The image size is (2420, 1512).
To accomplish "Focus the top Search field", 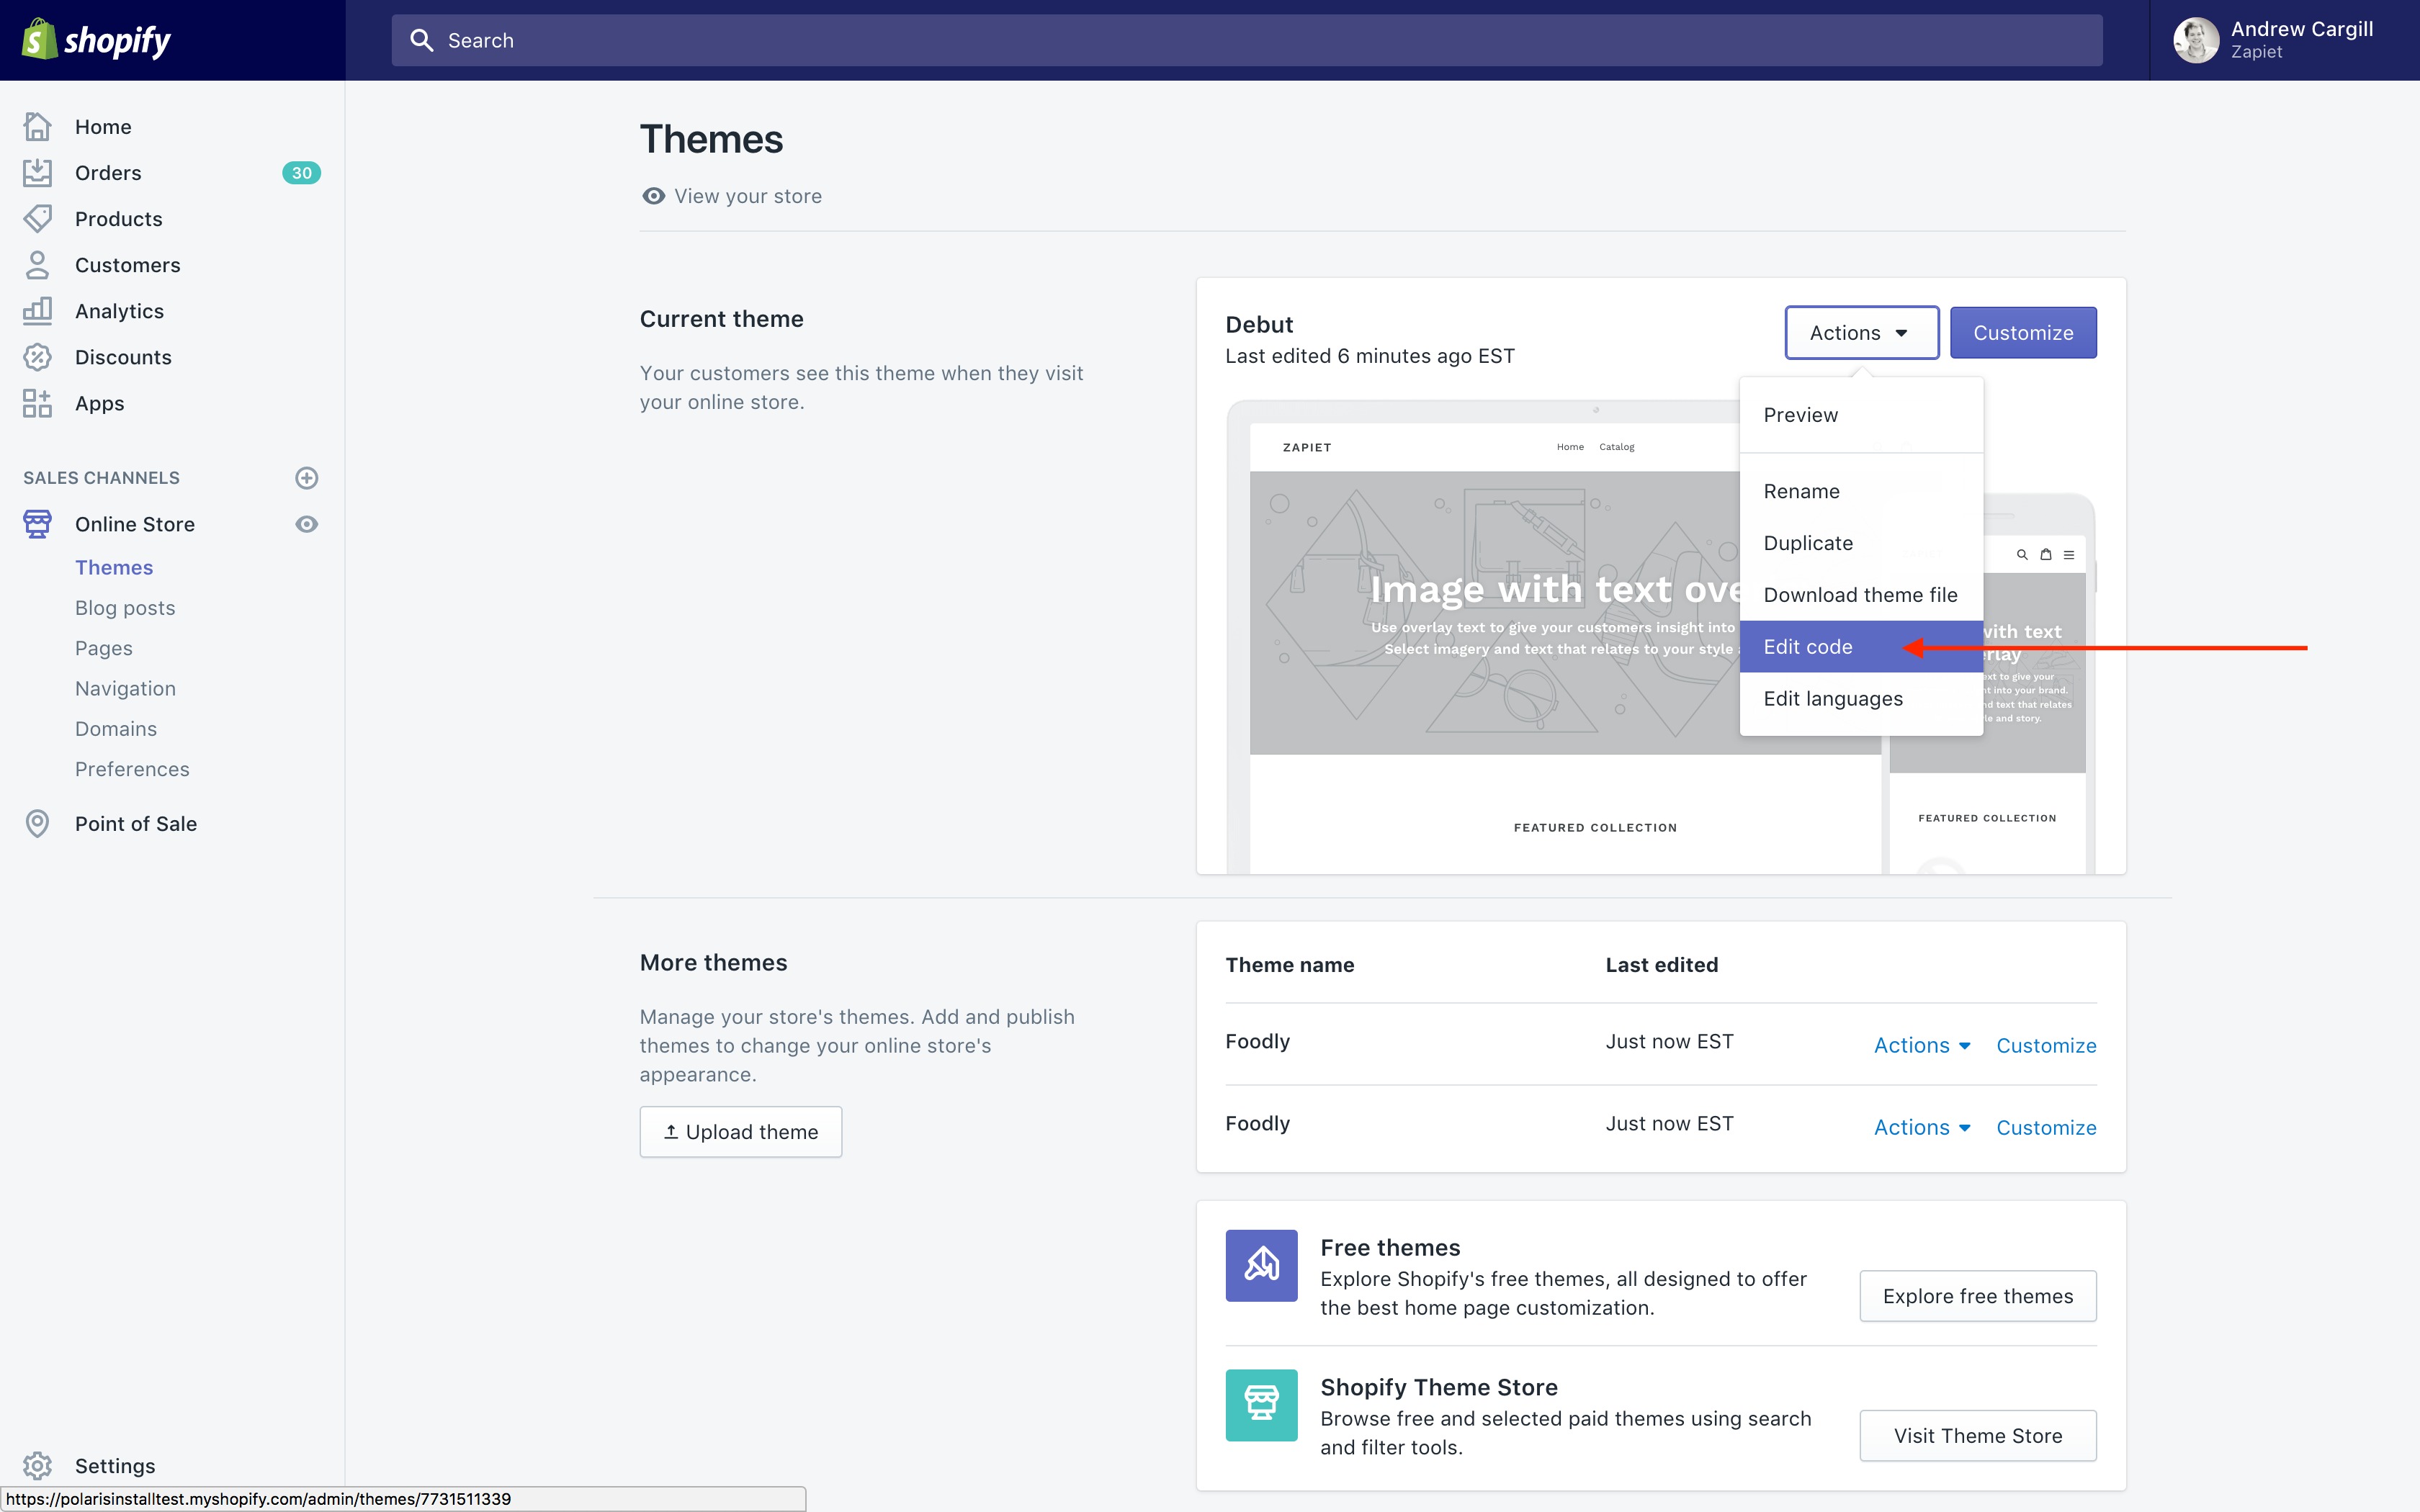I will click(1245, 40).
